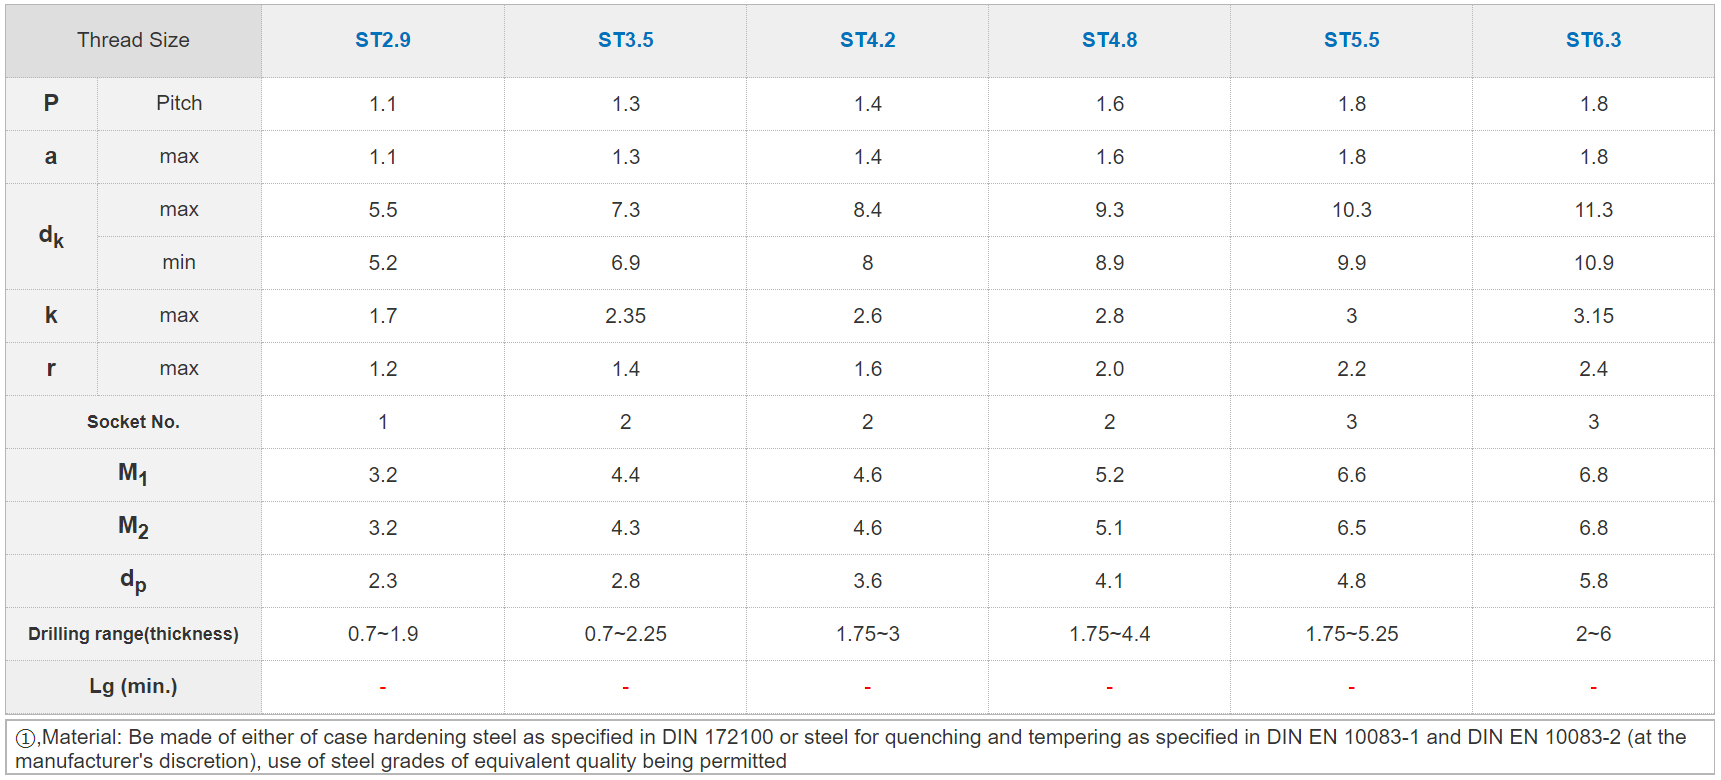
Task: Select the Drilling range(thickness) row label
Action: (x=133, y=634)
